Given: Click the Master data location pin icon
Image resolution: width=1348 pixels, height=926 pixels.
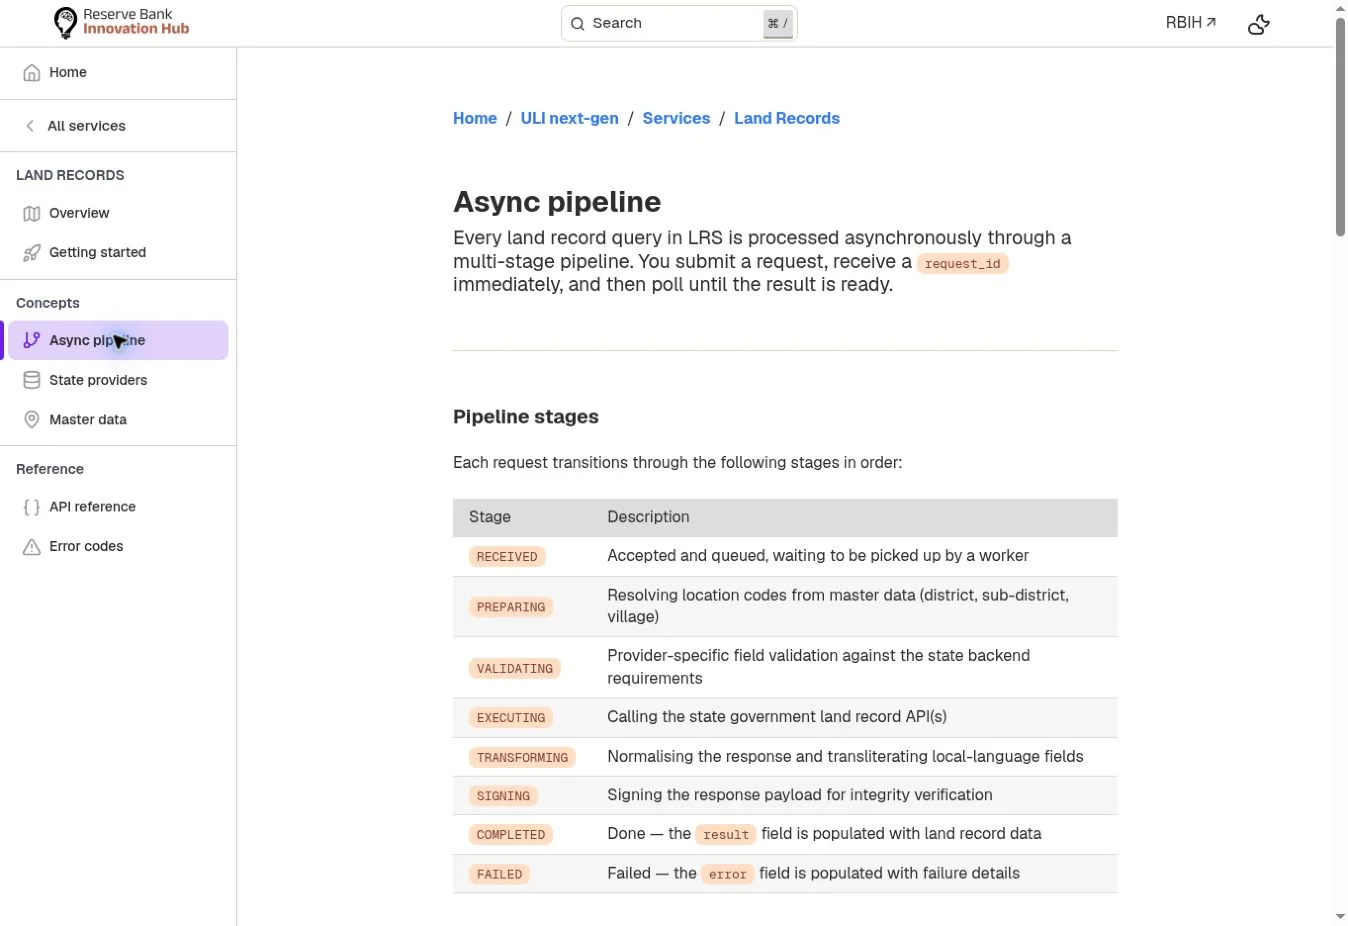Looking at the screenshot, I should (32, 420).
